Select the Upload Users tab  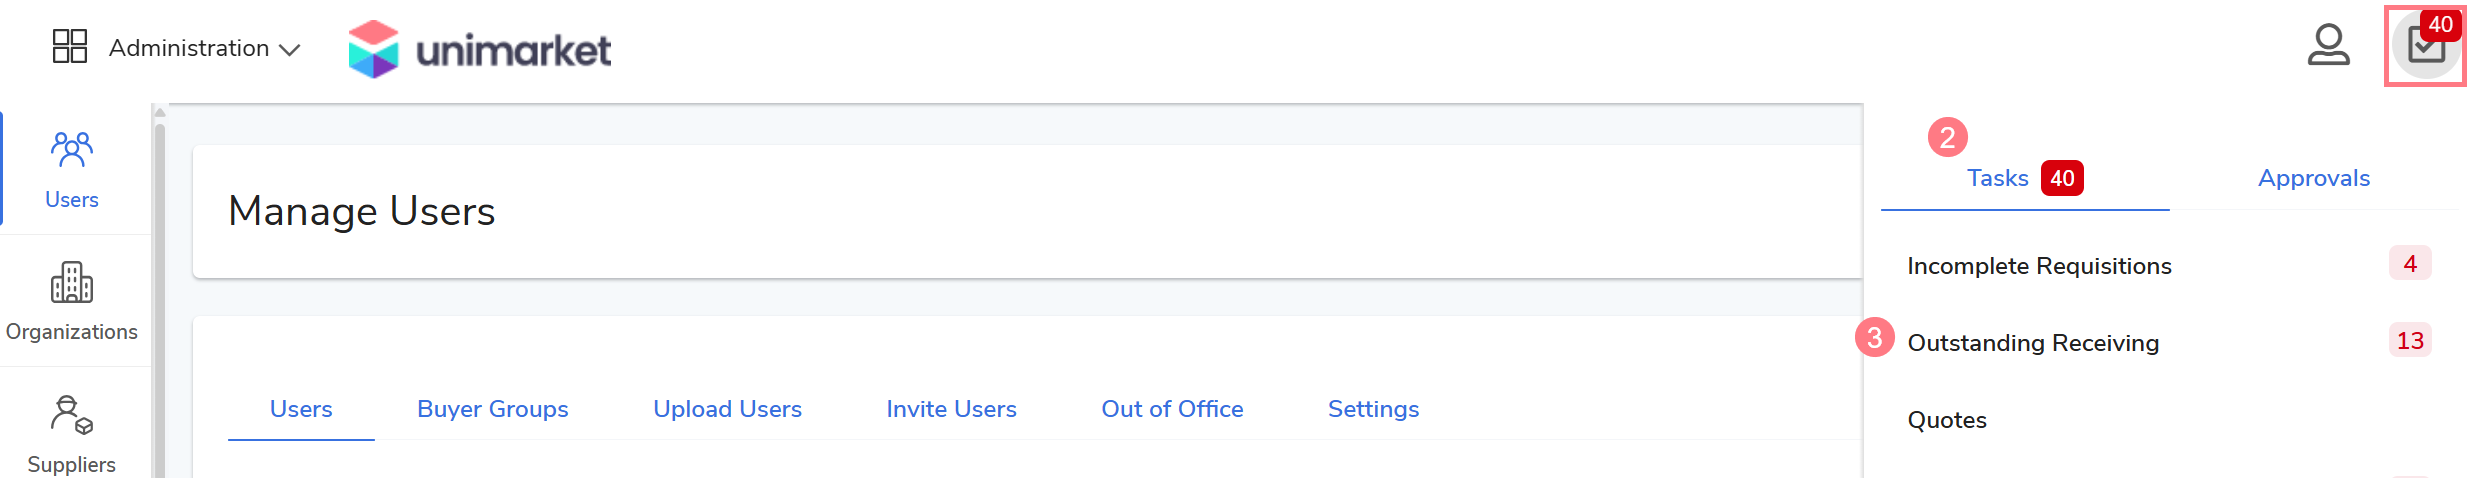[x=727, y=409]
